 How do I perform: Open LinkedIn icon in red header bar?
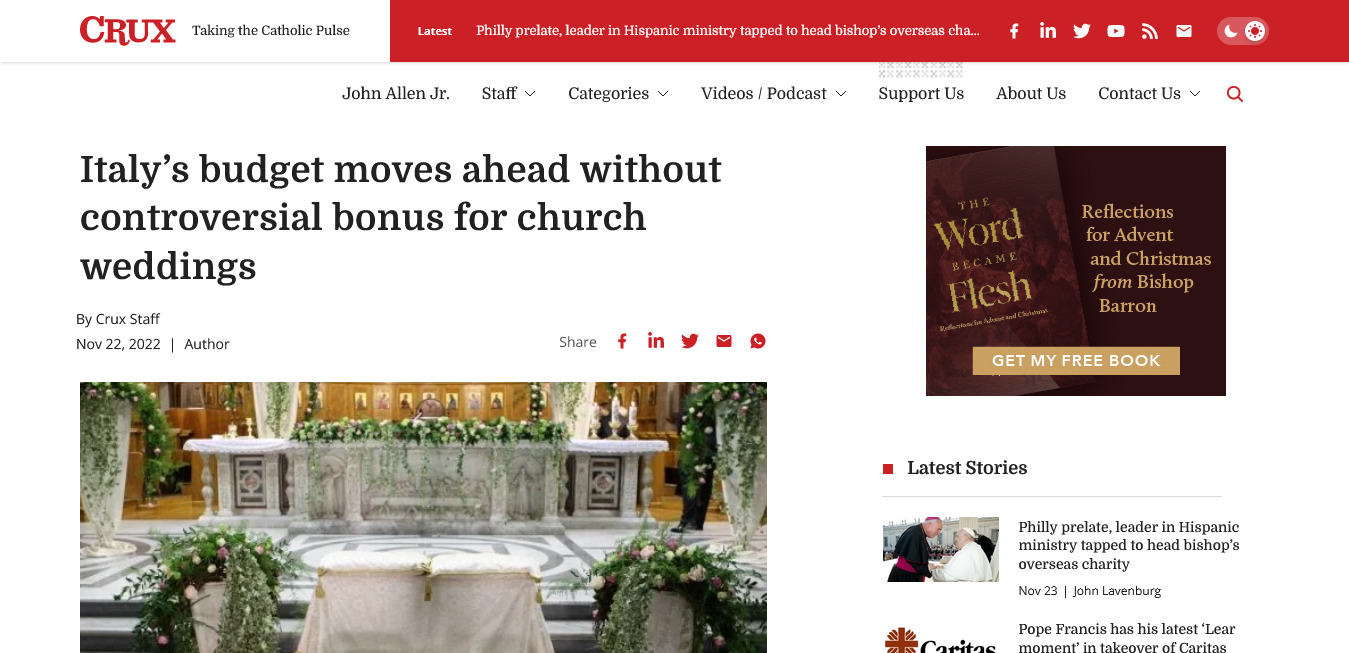(x=1048, y=31)
